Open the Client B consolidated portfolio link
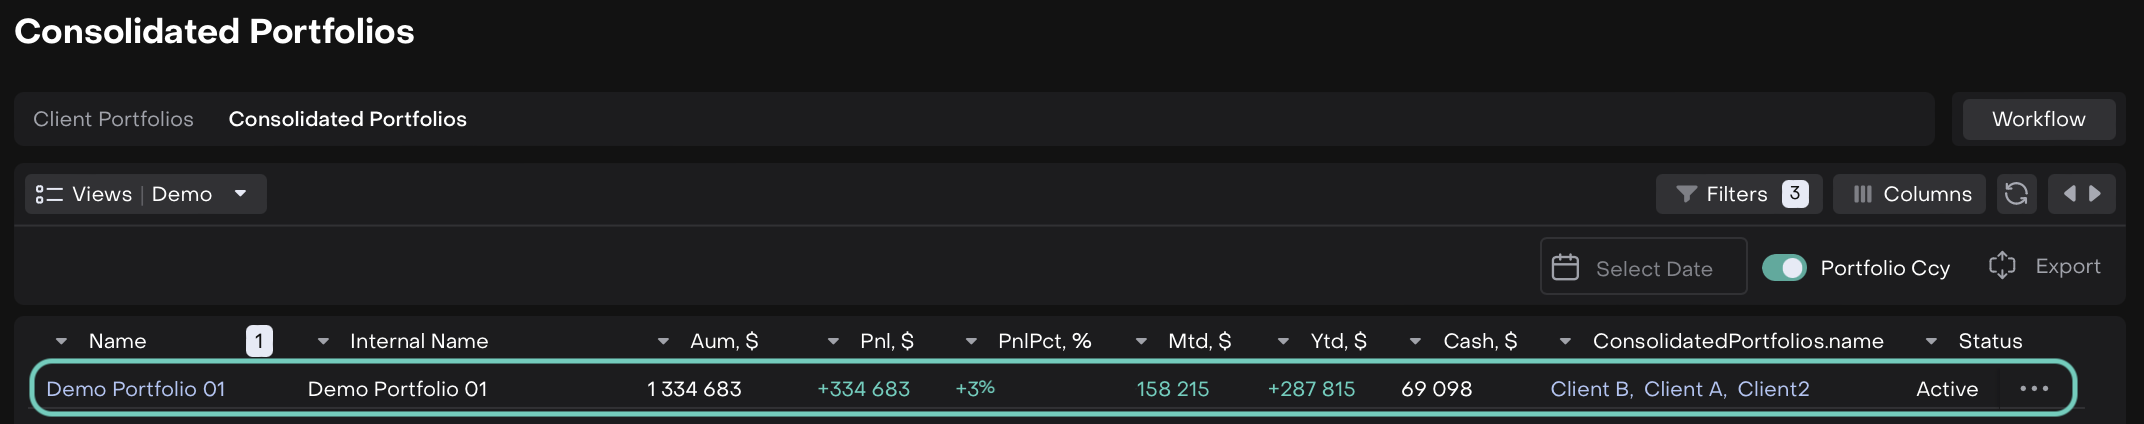Image resolution: width=2144 pixels, height=424 pixels. coord(1589,389)
